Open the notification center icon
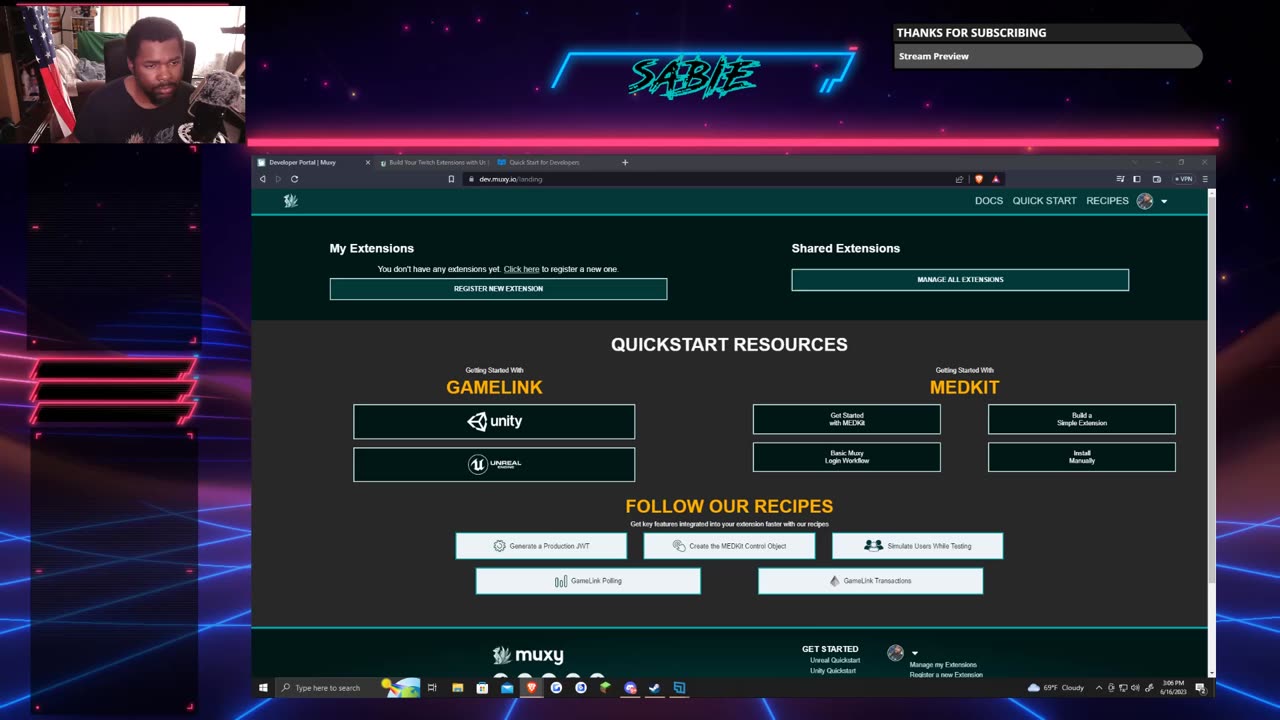Viewport: 1280px width, 720px height. click(x=1201, y=688)
